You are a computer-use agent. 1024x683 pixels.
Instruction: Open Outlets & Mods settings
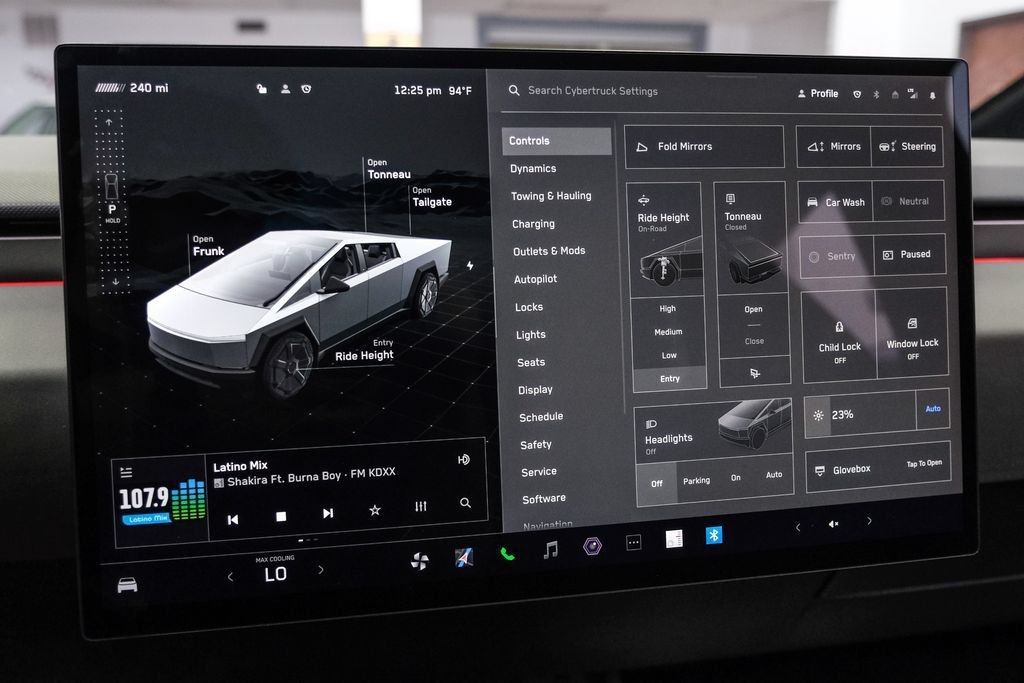click(x=549, y=251)
